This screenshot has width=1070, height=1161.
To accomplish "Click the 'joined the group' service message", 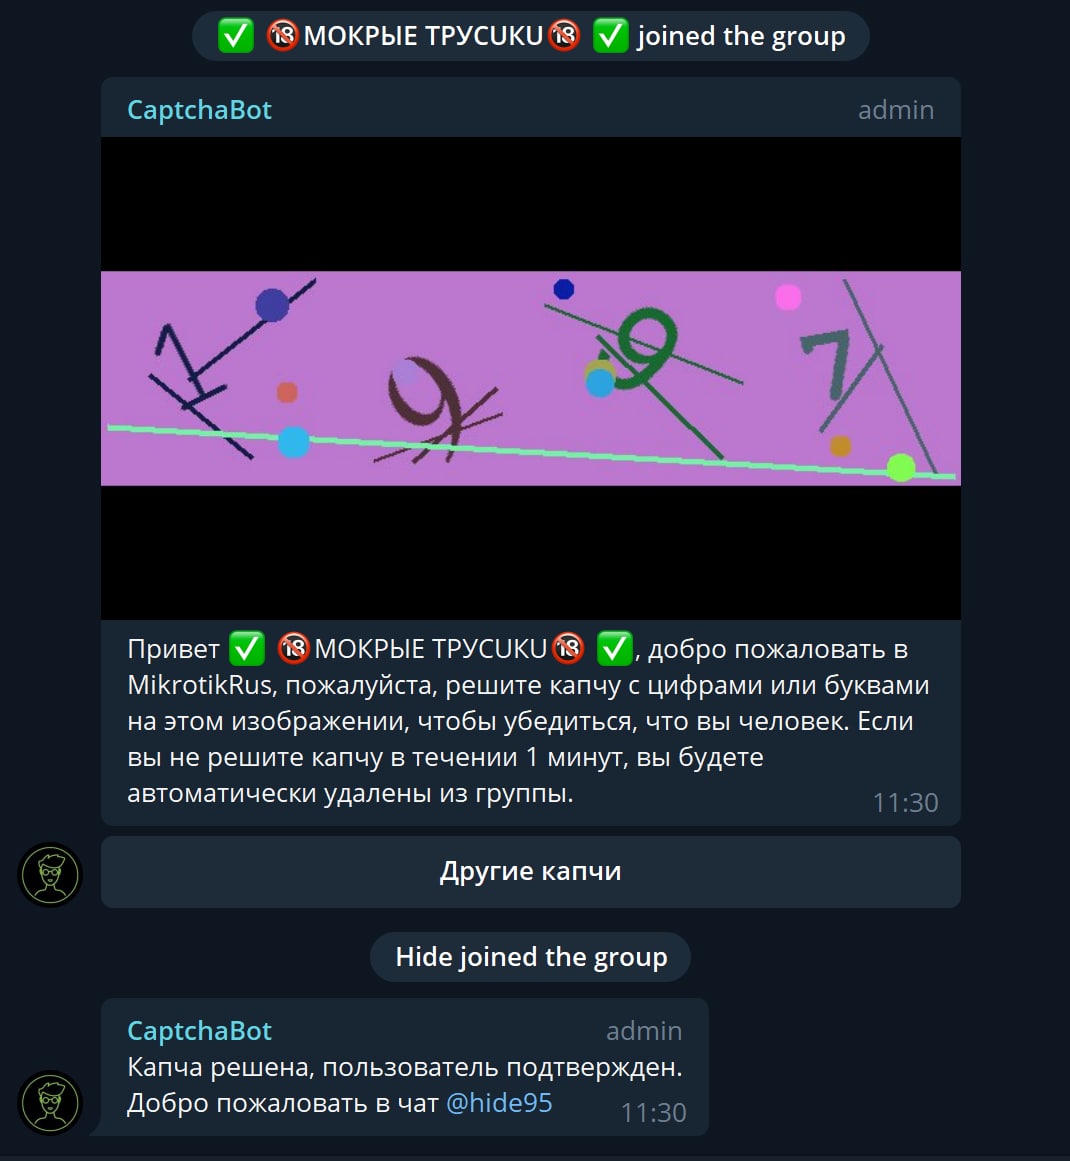I will [x=531, y=36].
